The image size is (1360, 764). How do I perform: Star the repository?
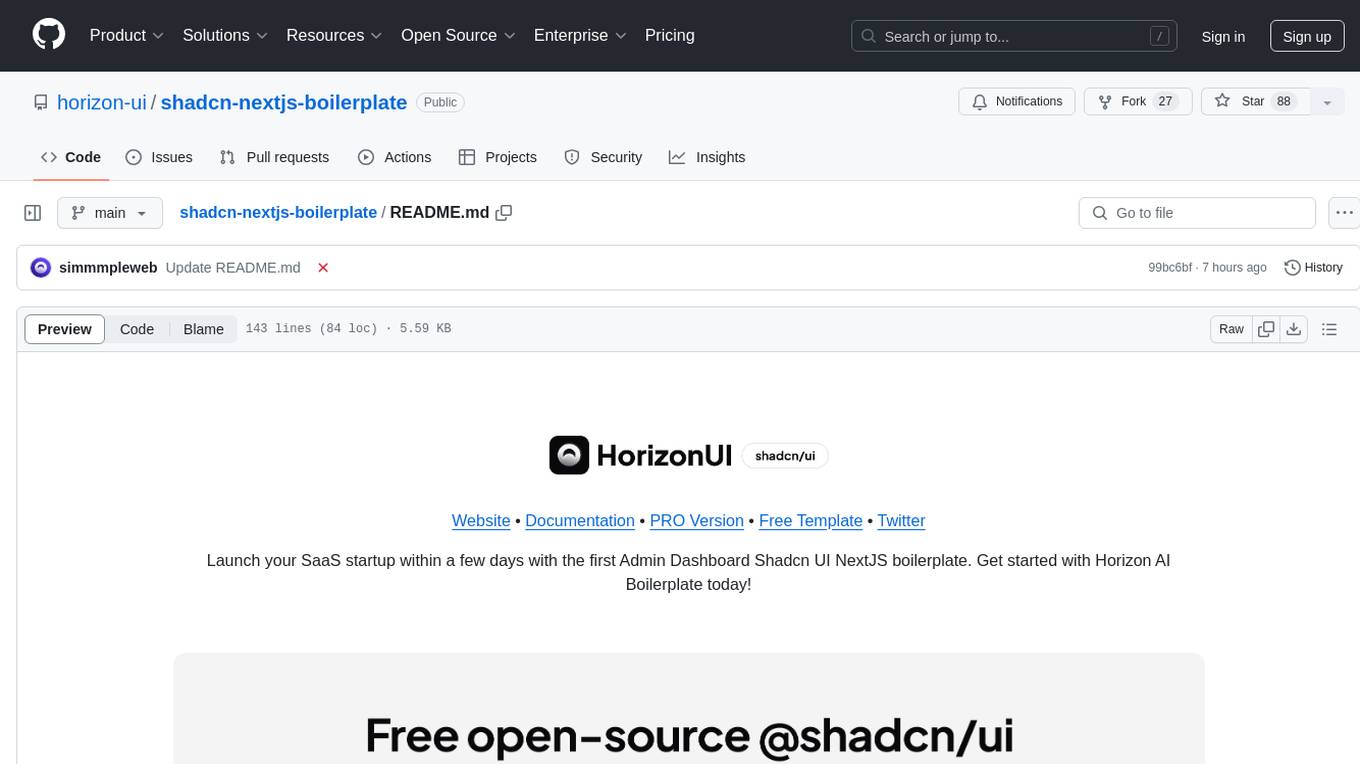click(x=1254, y=102)
